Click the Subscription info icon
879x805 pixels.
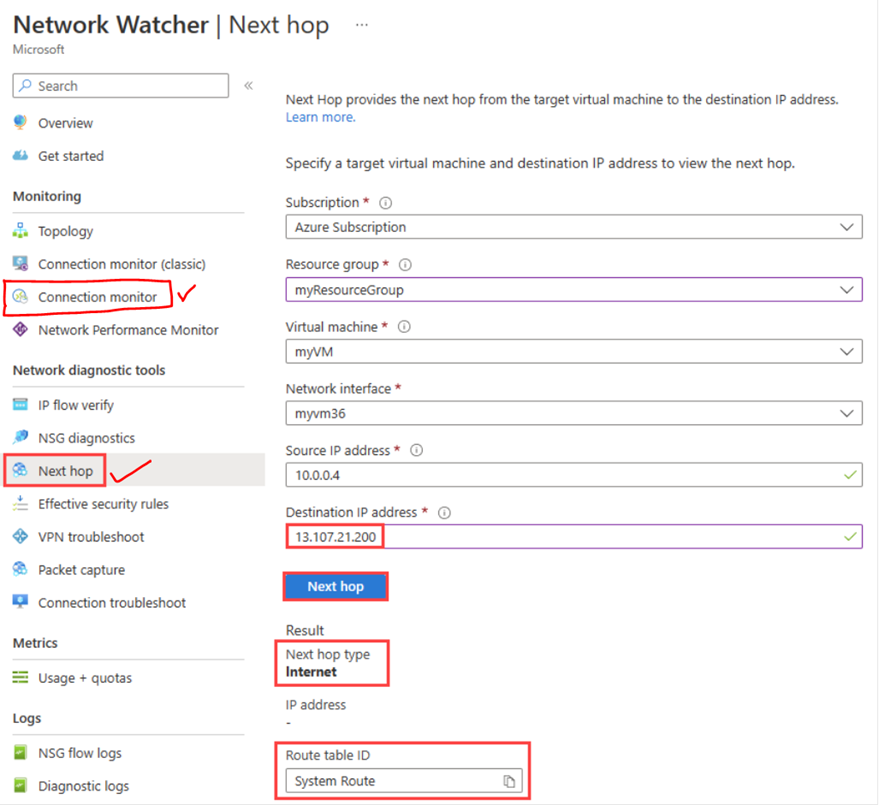[x=386, y=203]
